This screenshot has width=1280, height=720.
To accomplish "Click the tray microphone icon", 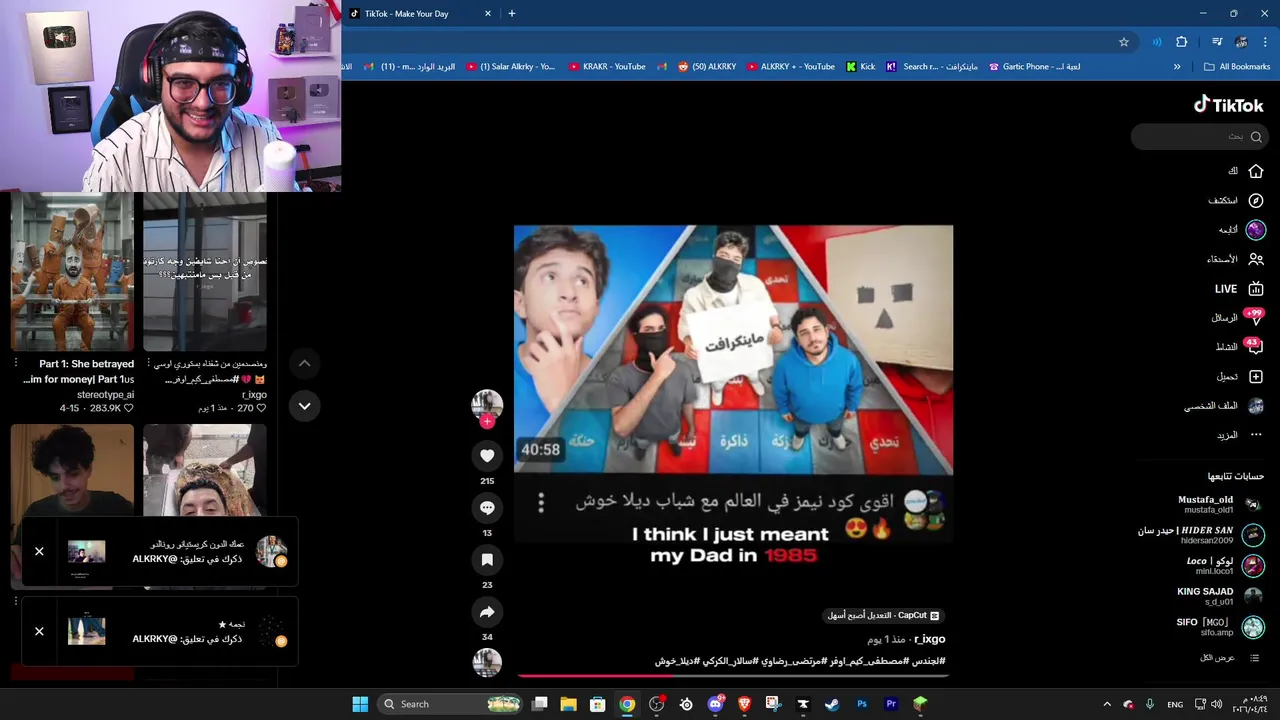I will tap(1150, 704).
